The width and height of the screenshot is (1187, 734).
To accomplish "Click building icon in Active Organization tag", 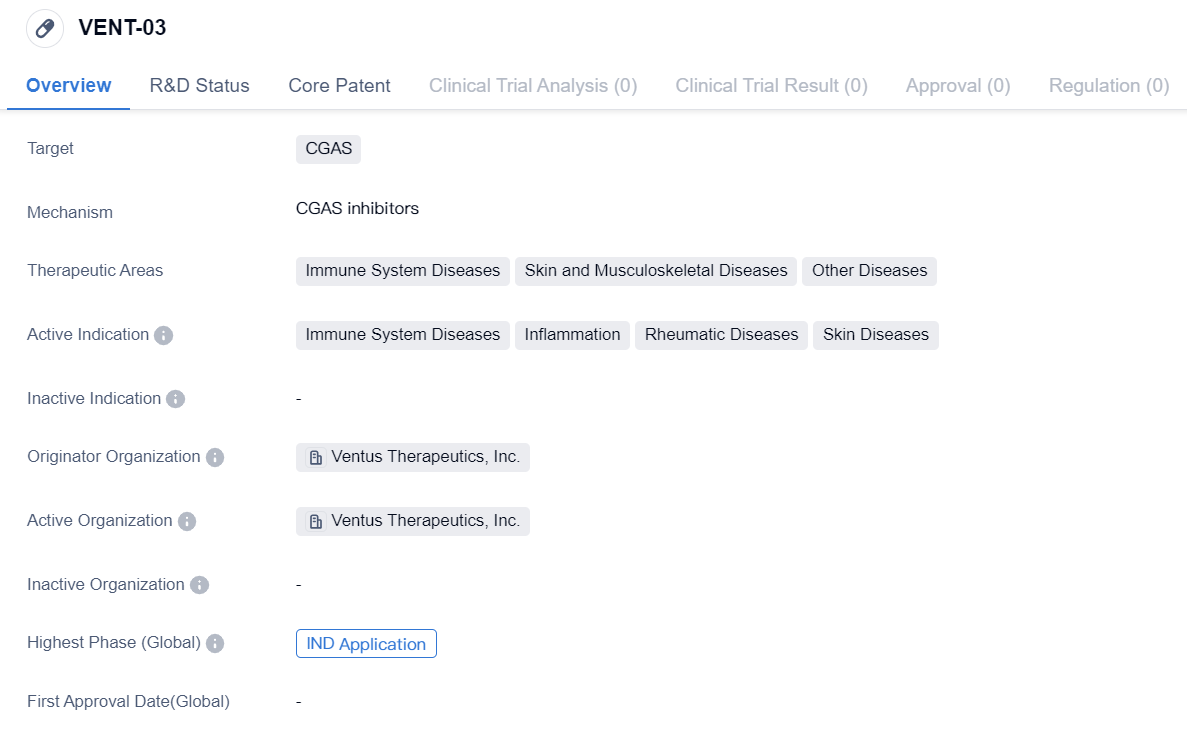I will point(316,522).
